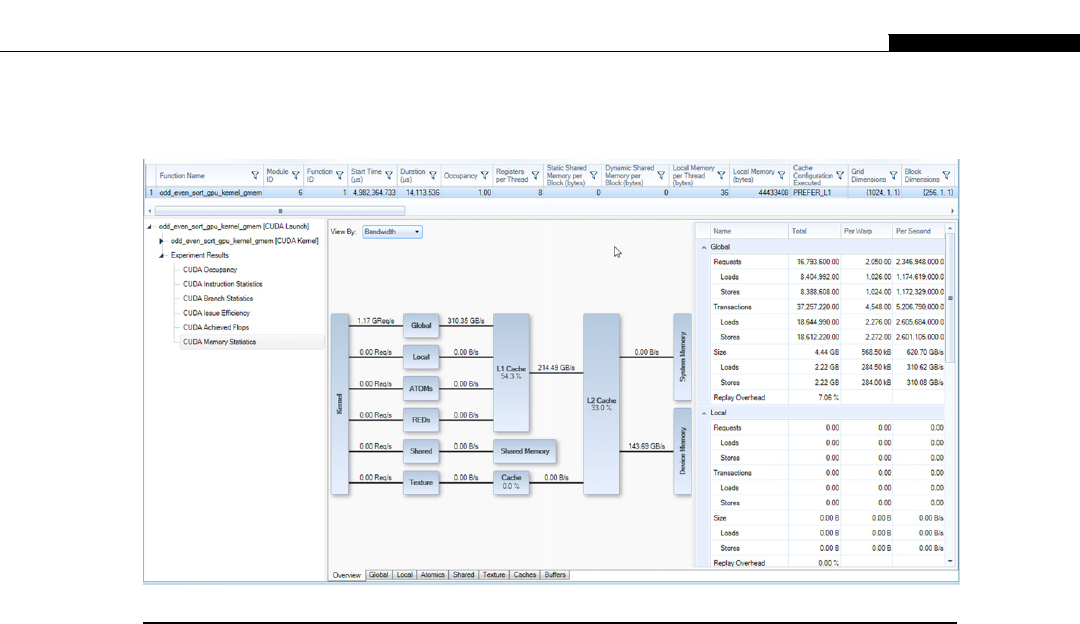
Task: Select CUDA Achieved Flops
Action: (x=216, y=328)
